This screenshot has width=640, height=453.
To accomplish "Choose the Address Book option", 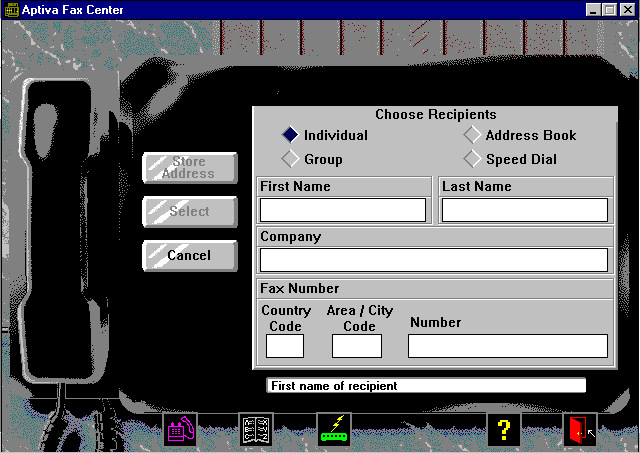I will pos(473,135).
